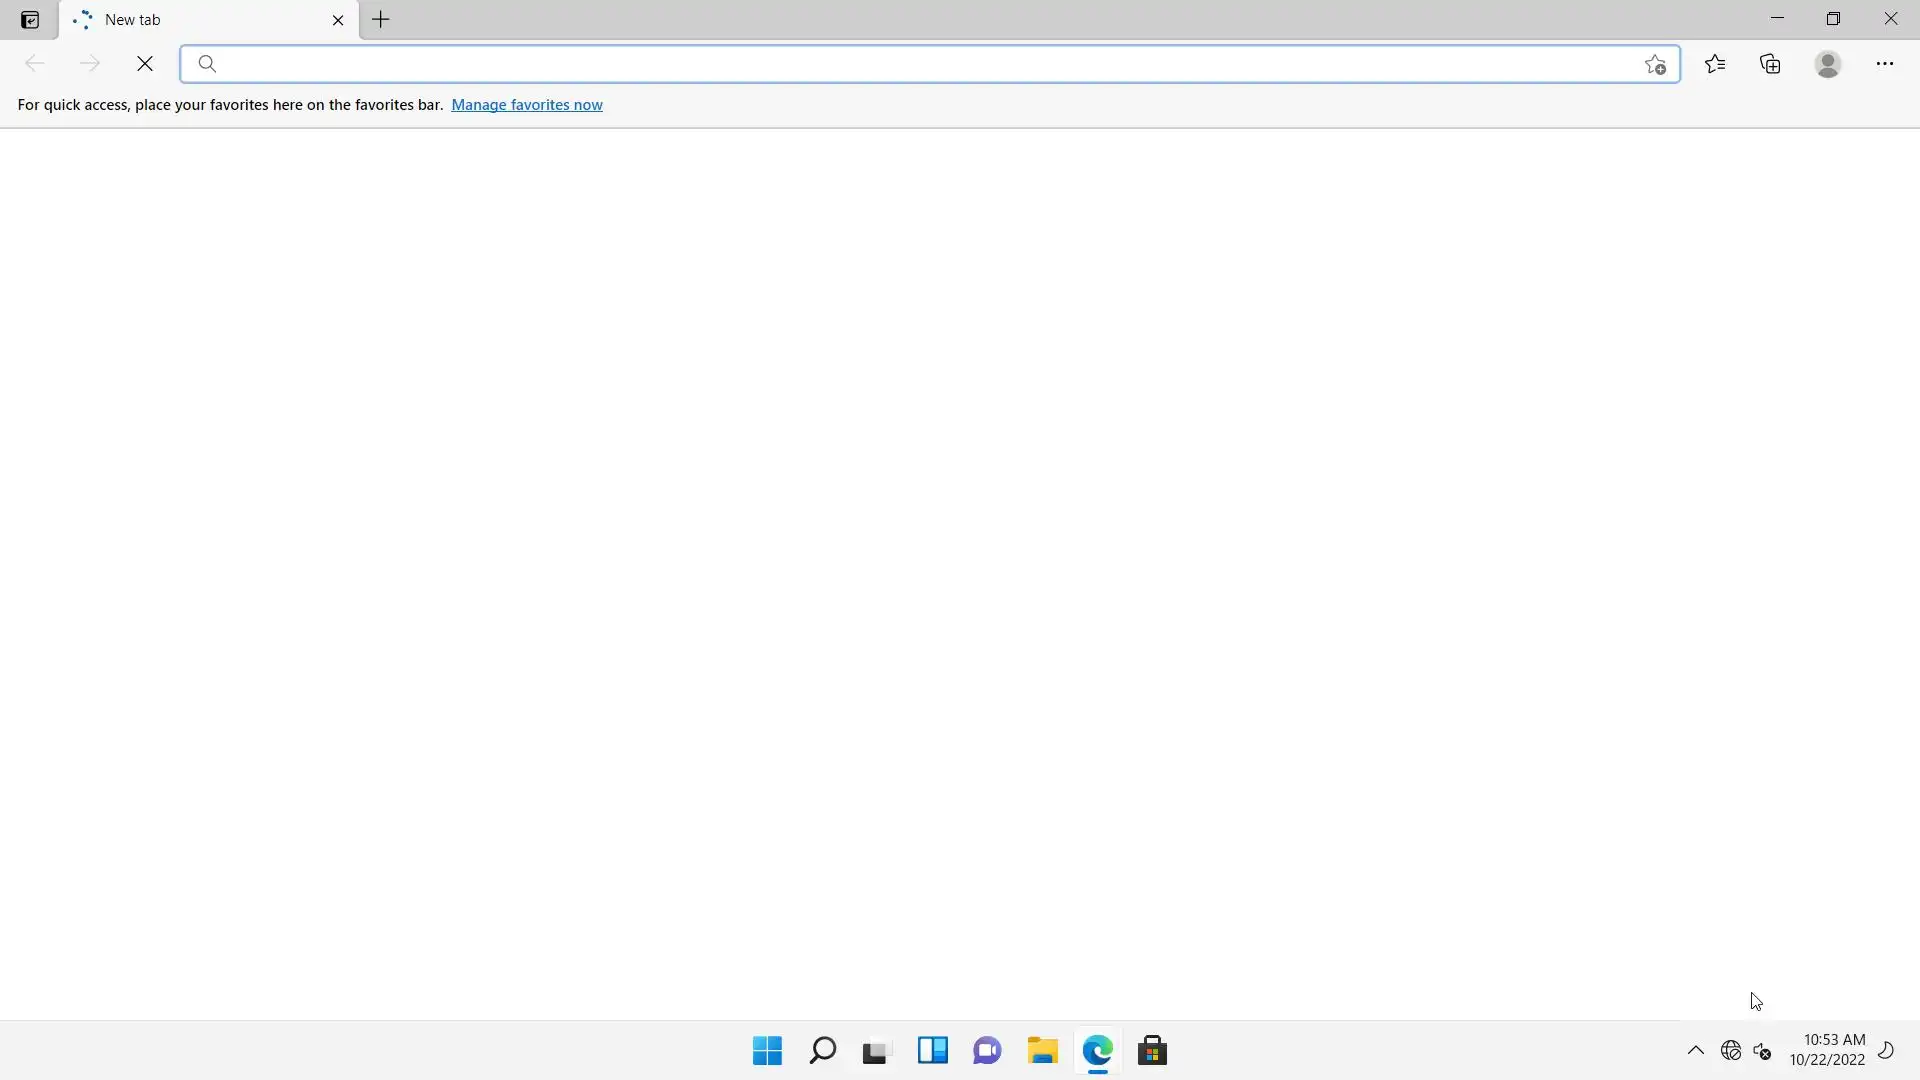Open the tab actions menu icon

click(30, 20)
